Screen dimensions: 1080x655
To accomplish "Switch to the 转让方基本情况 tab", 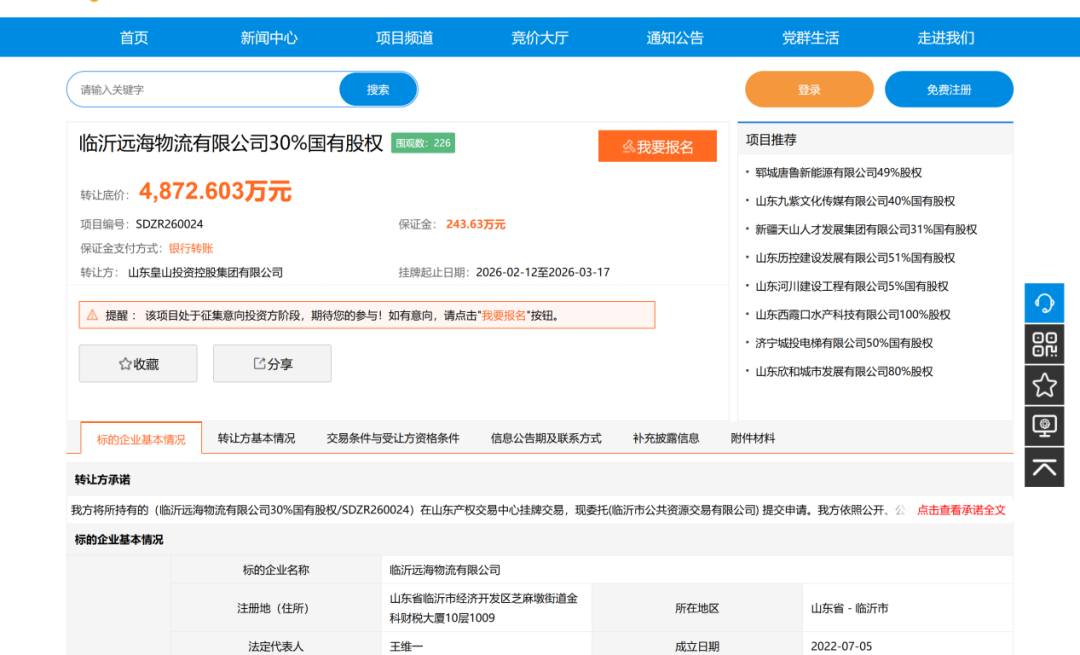I will pyautogui.click(x=258, y=437).
